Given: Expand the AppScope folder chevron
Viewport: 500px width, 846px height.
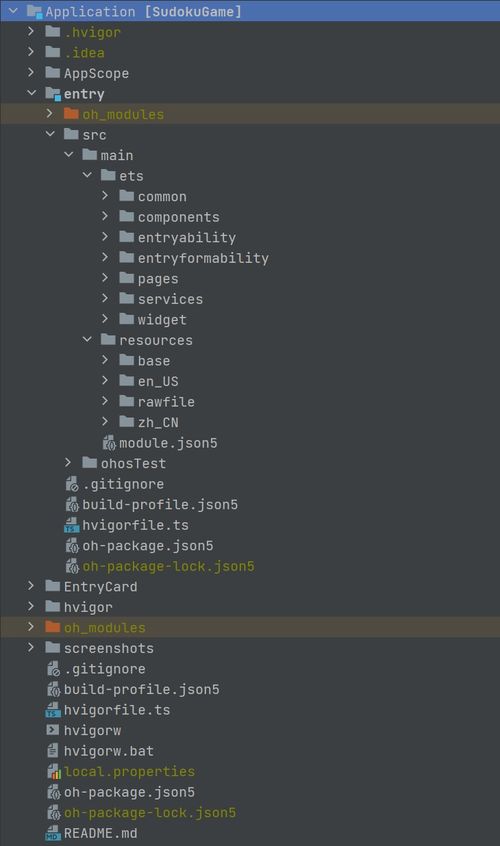Looking at the screenshot, I should [x=31, y=72].
